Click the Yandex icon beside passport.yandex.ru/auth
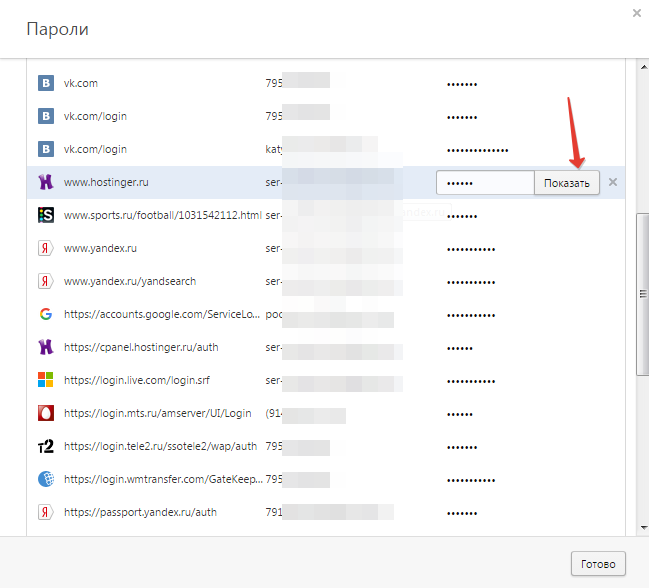Image resolution: width=649 pixels, height=588 pixels. (46, 512)
